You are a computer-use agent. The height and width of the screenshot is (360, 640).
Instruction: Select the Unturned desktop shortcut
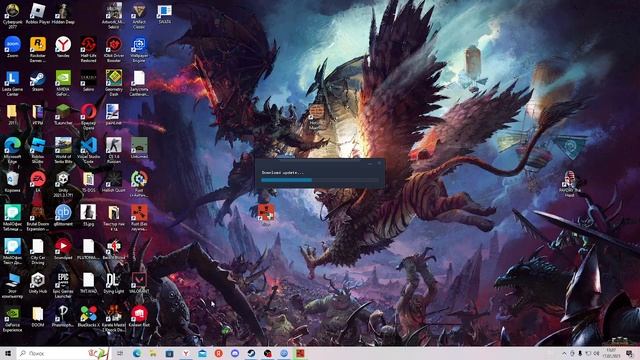139,148
